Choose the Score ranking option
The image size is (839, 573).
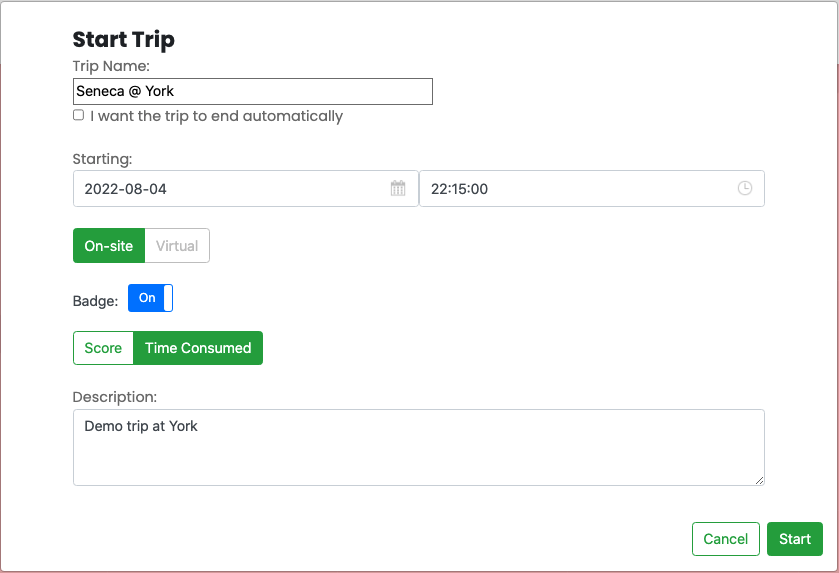[x=103, y=348]
